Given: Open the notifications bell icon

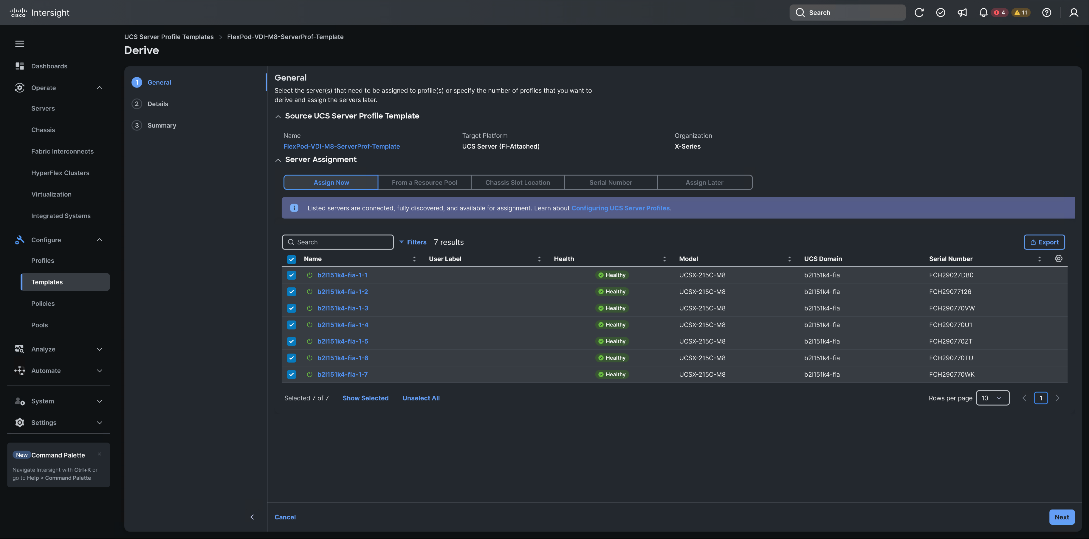Looking at the screenshot, I should point(983,13).
